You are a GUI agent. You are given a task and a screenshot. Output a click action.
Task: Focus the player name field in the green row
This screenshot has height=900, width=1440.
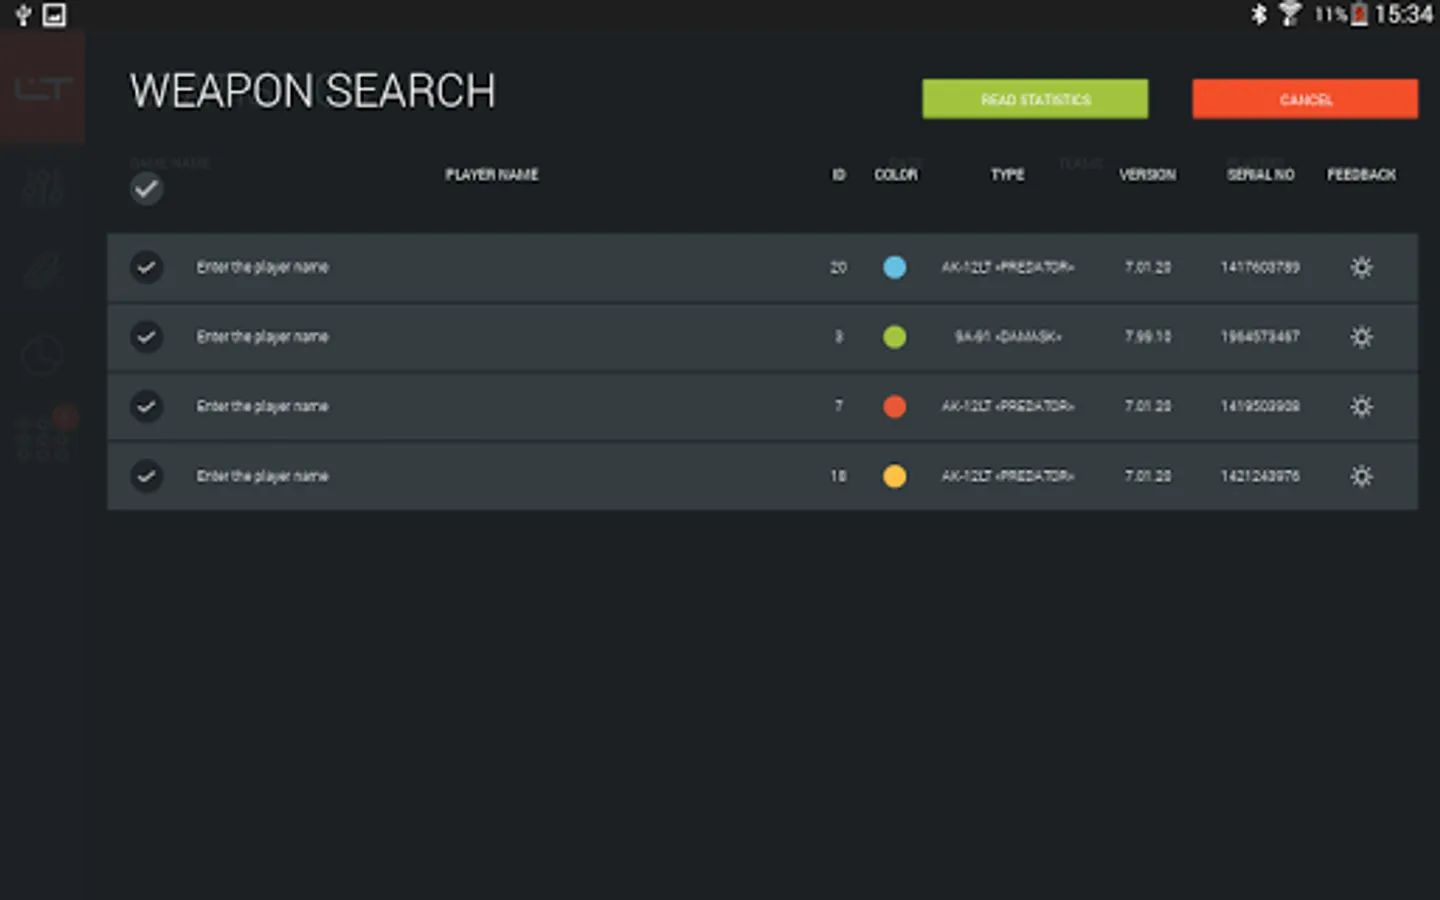click(262, 337)
